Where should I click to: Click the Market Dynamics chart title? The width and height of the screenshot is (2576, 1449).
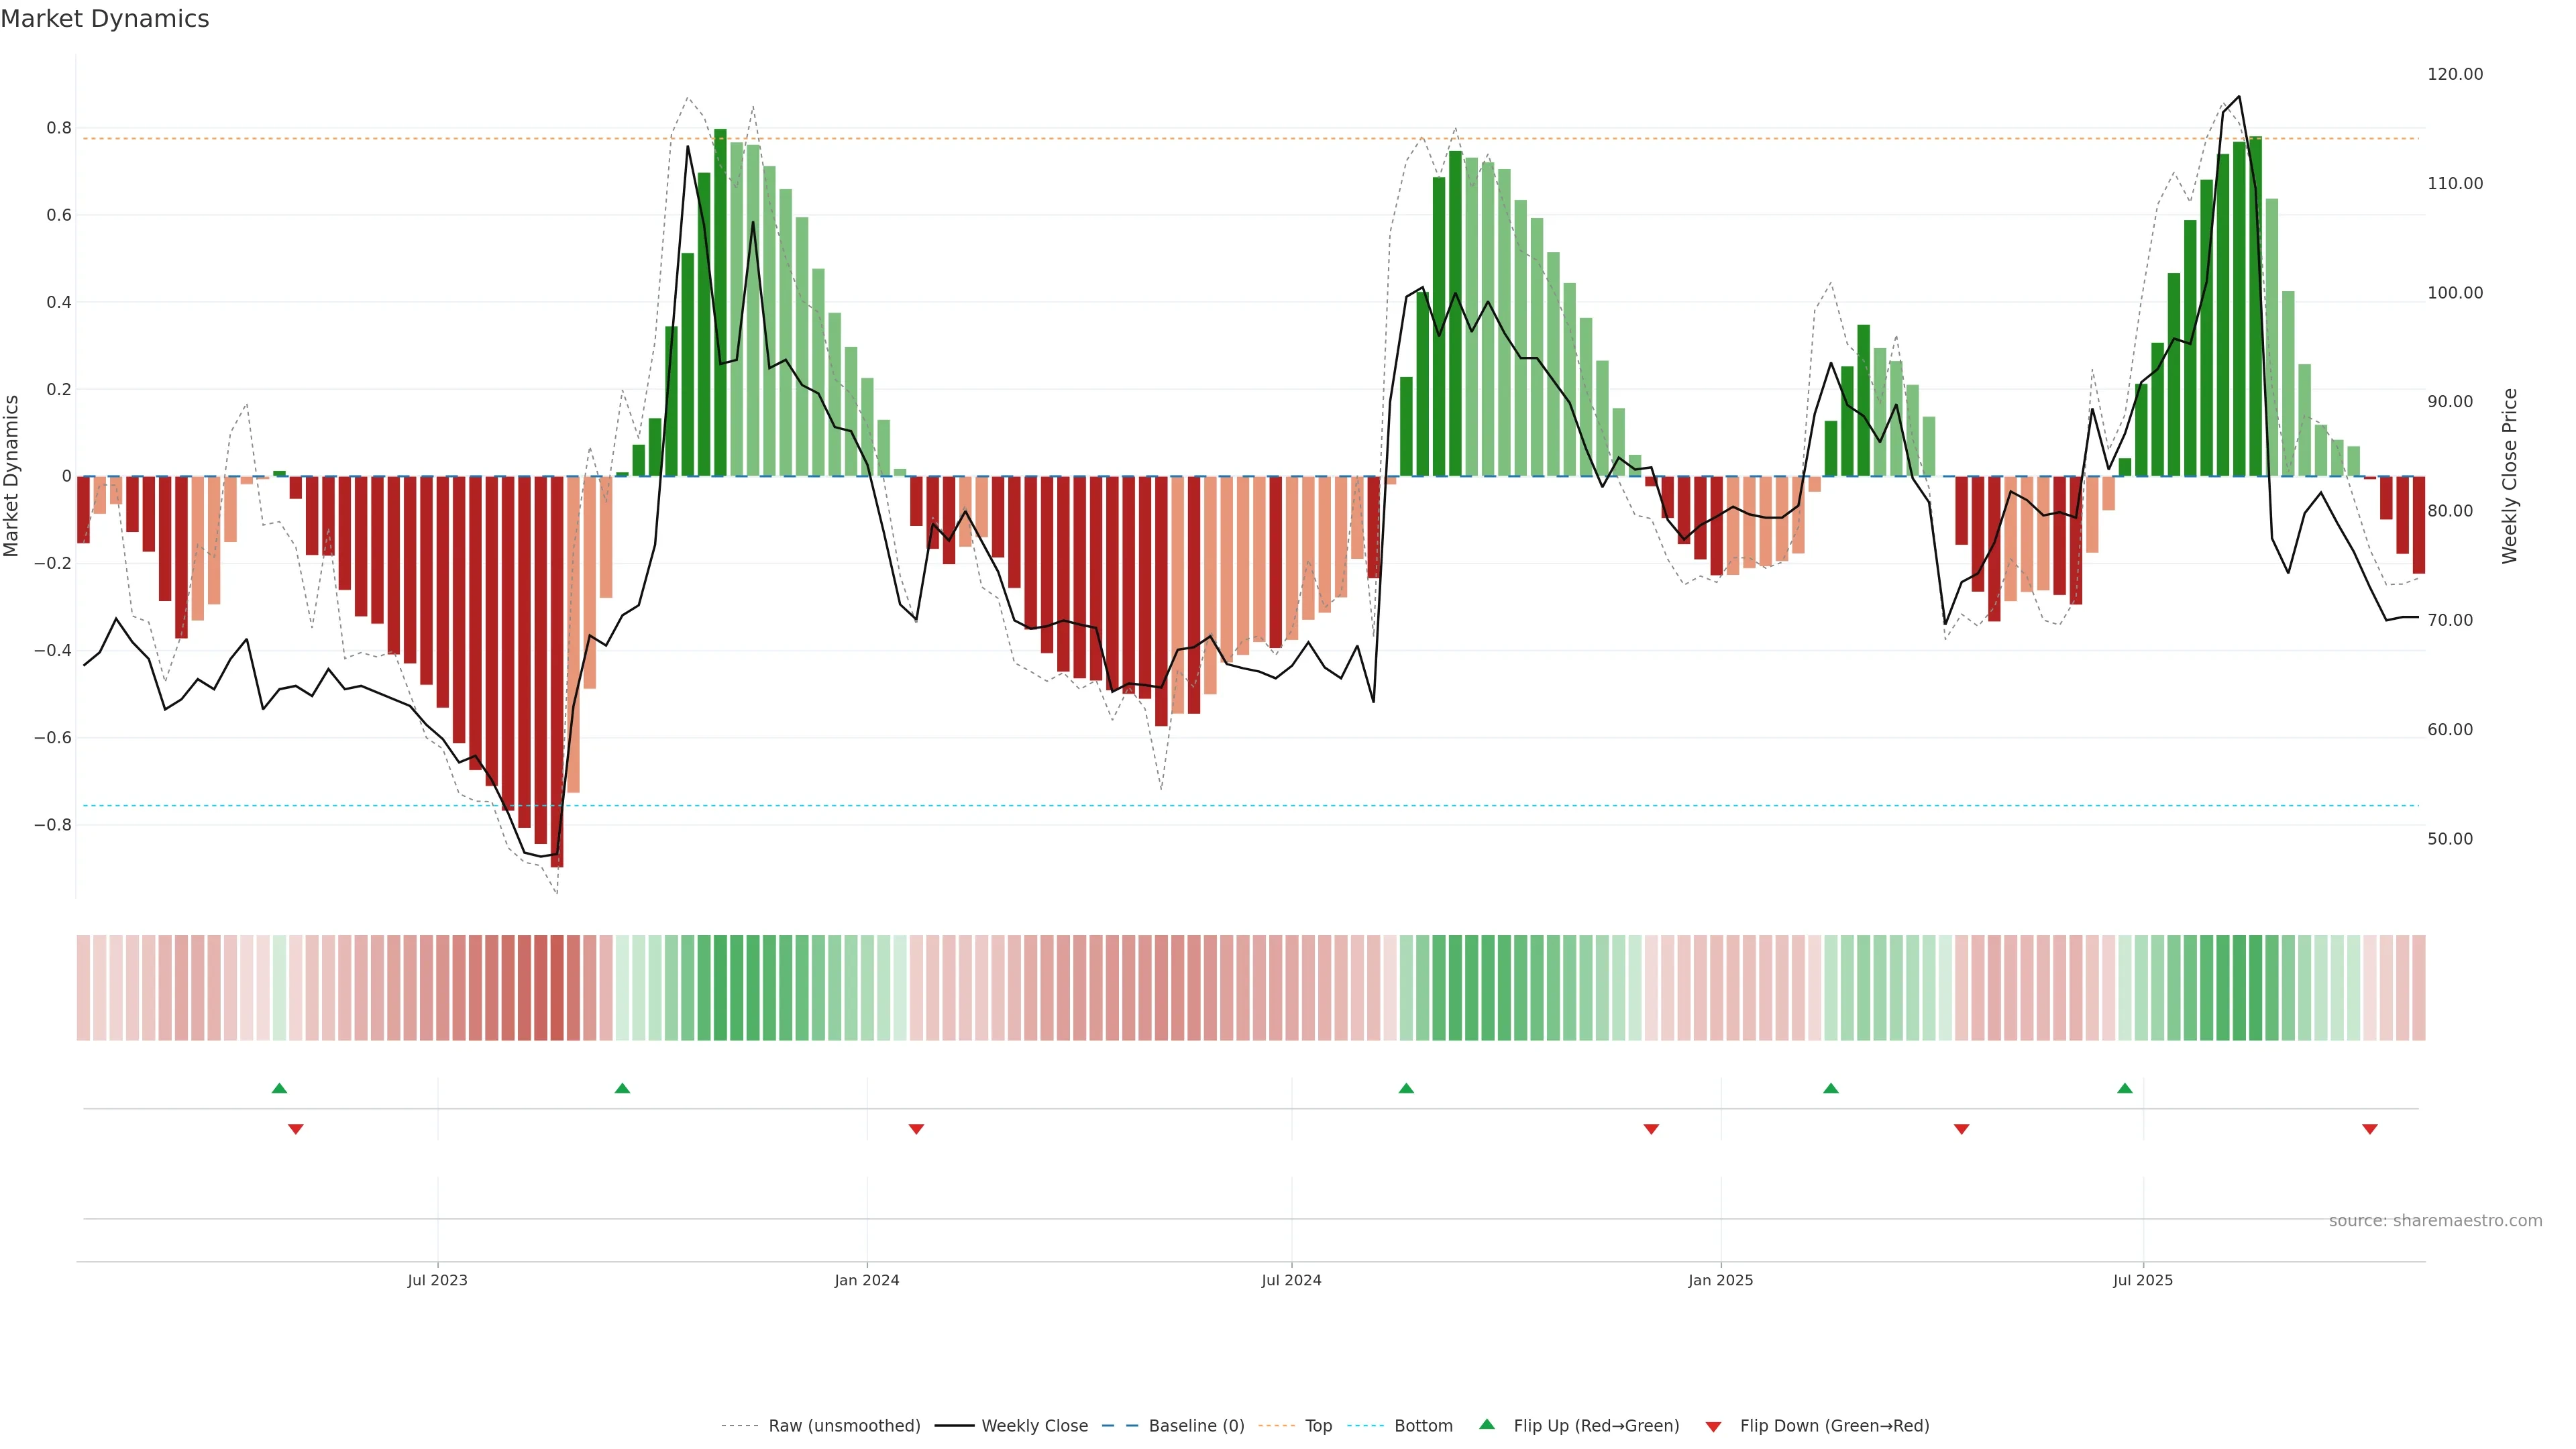(x=105, y=19)
